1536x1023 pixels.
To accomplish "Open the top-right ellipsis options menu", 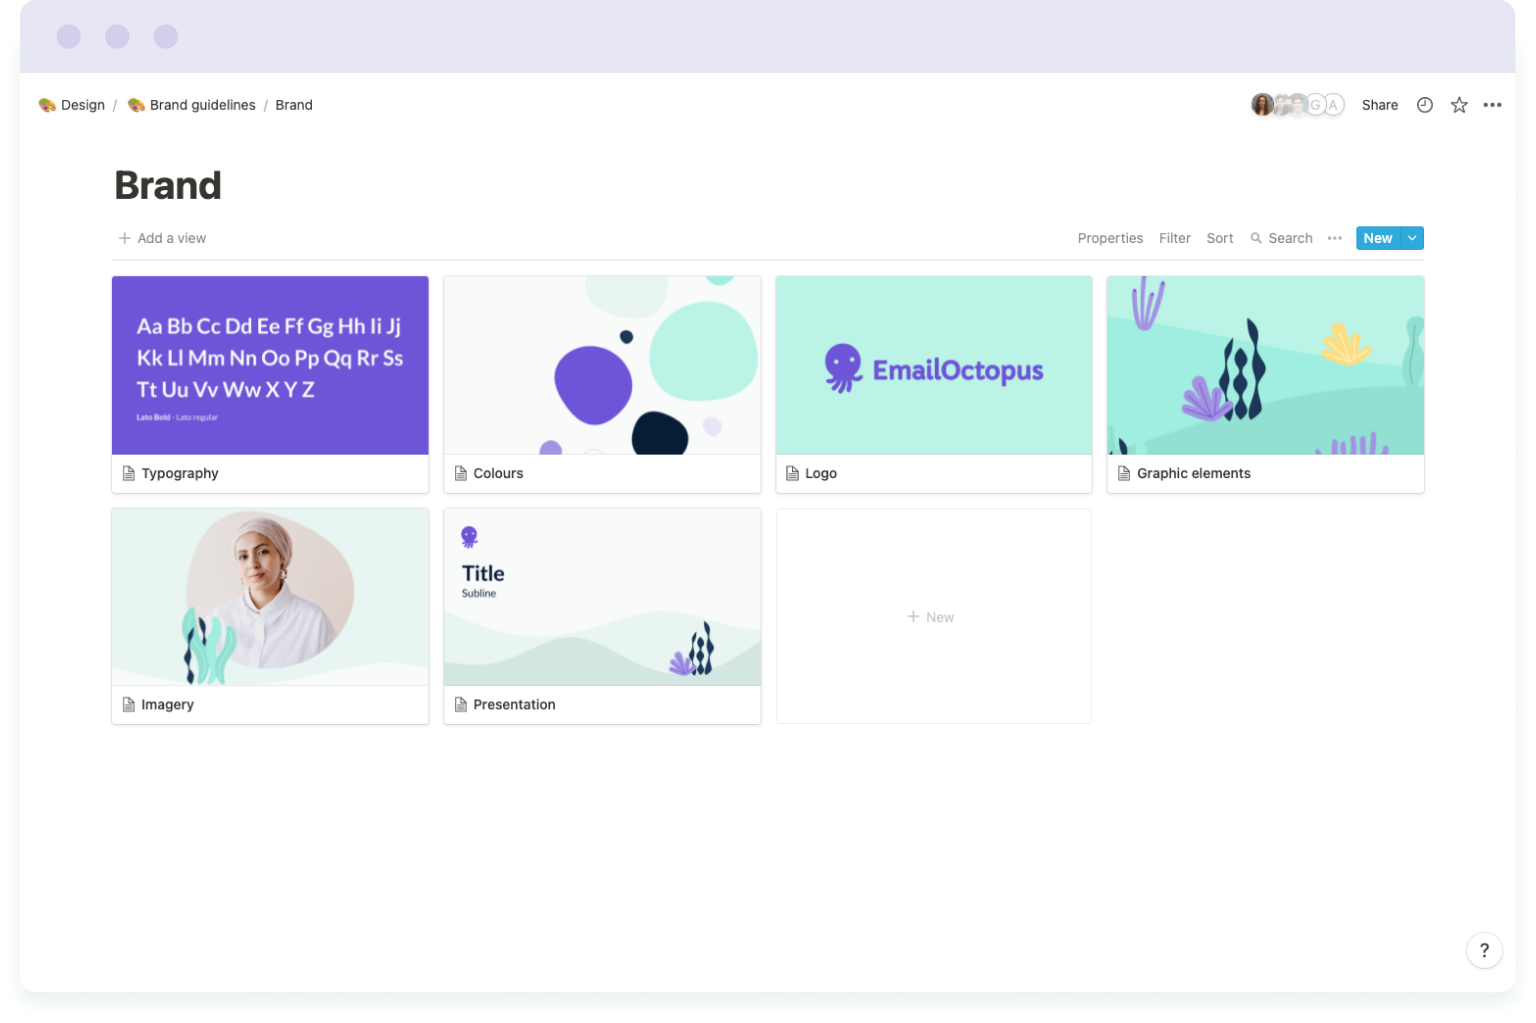I will pos(1492,104).
